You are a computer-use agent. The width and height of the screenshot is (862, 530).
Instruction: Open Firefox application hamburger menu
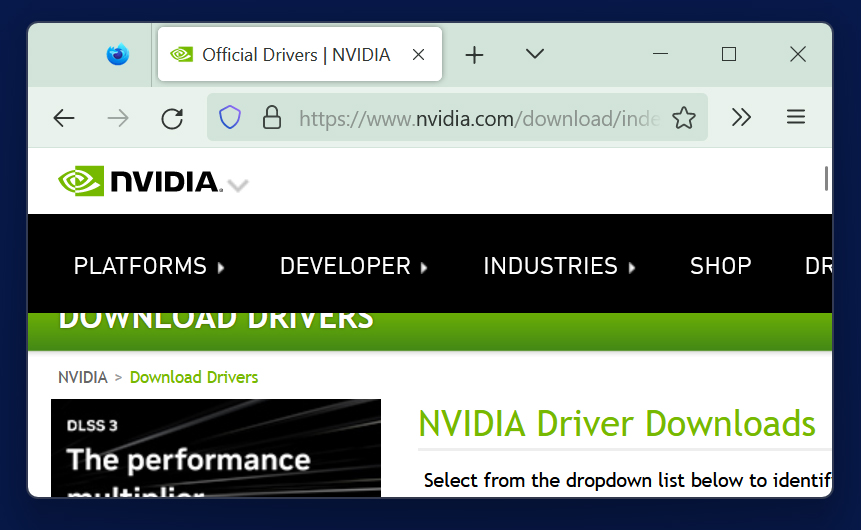[795, 117]
